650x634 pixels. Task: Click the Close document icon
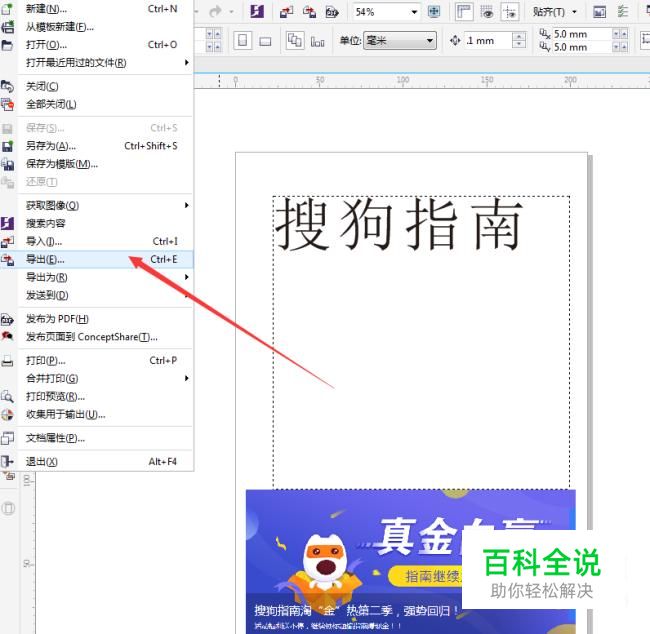click(x=7, y=86)
